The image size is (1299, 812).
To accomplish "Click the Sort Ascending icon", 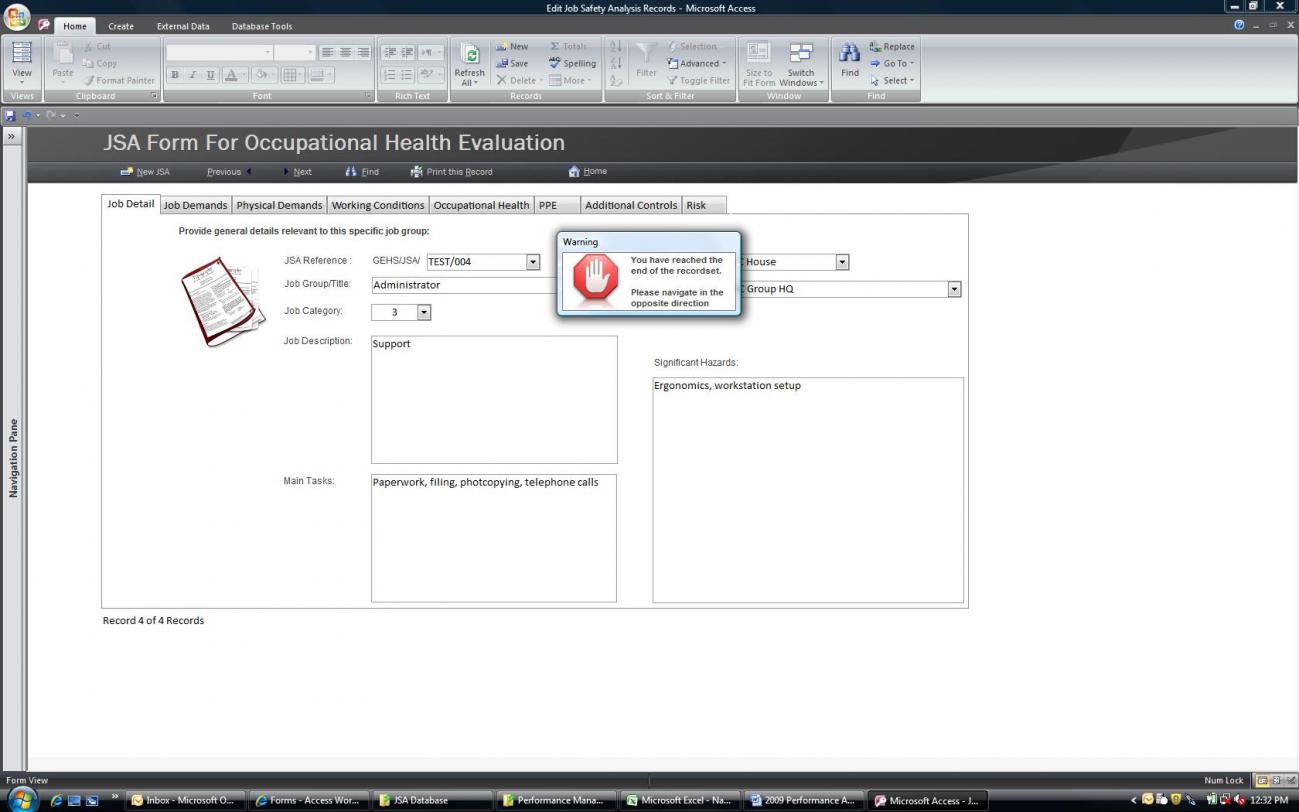I will pos(615,46).
